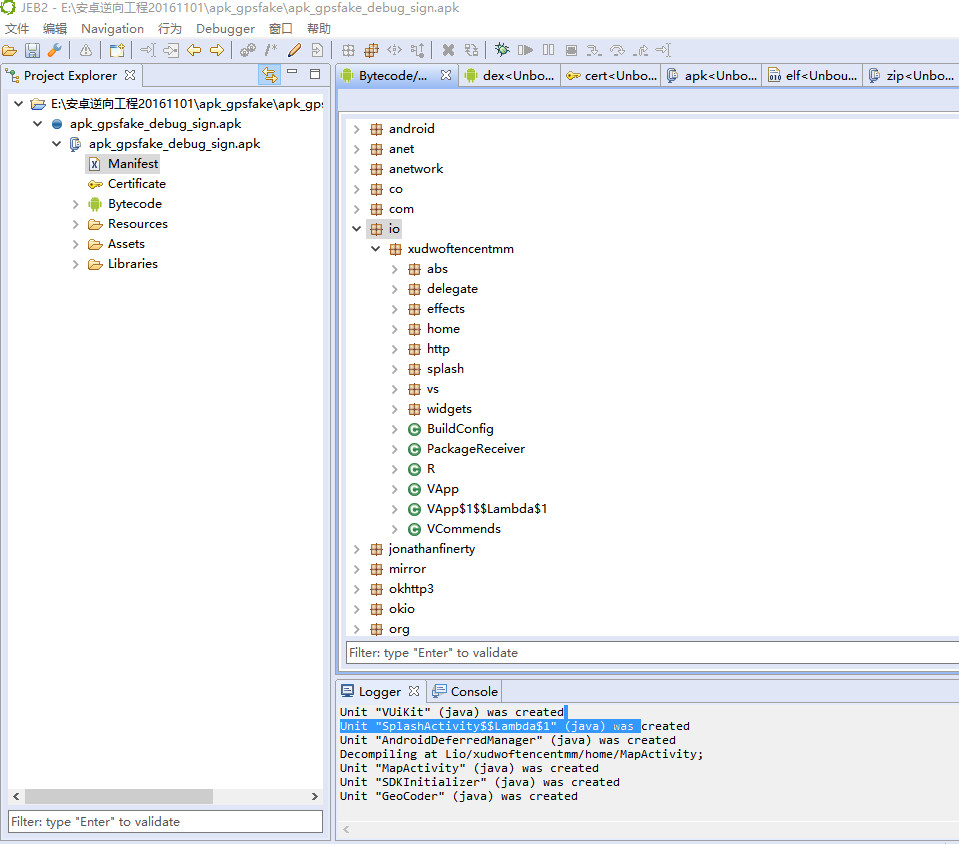The width and height of the screenshot is (959, 844).
Task: Click the green bug debug icon
Action: tap(502, 50)
